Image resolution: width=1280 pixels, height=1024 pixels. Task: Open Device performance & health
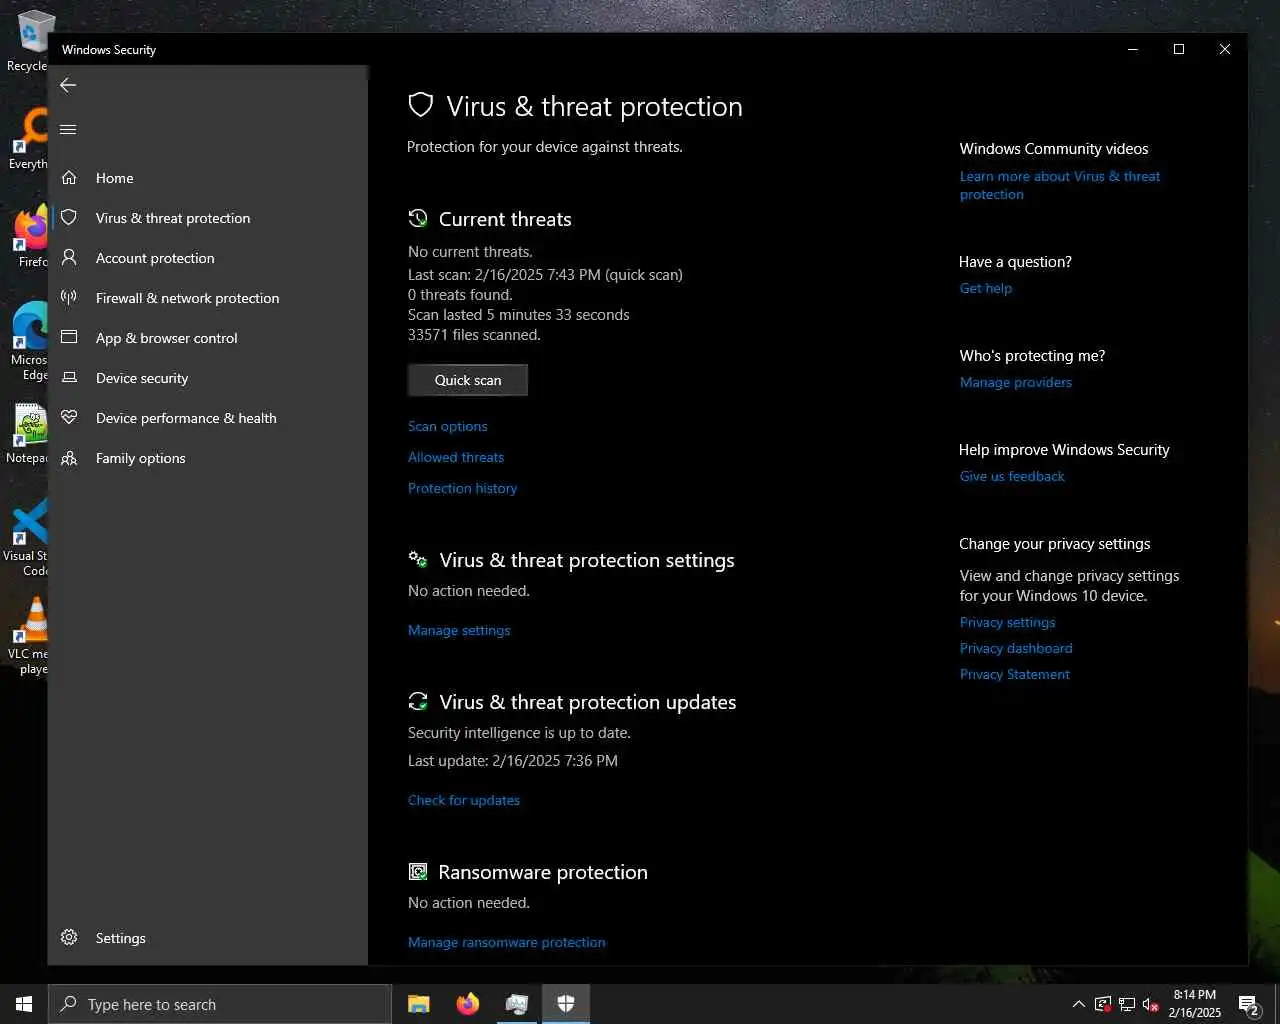[x=208, y=418]
